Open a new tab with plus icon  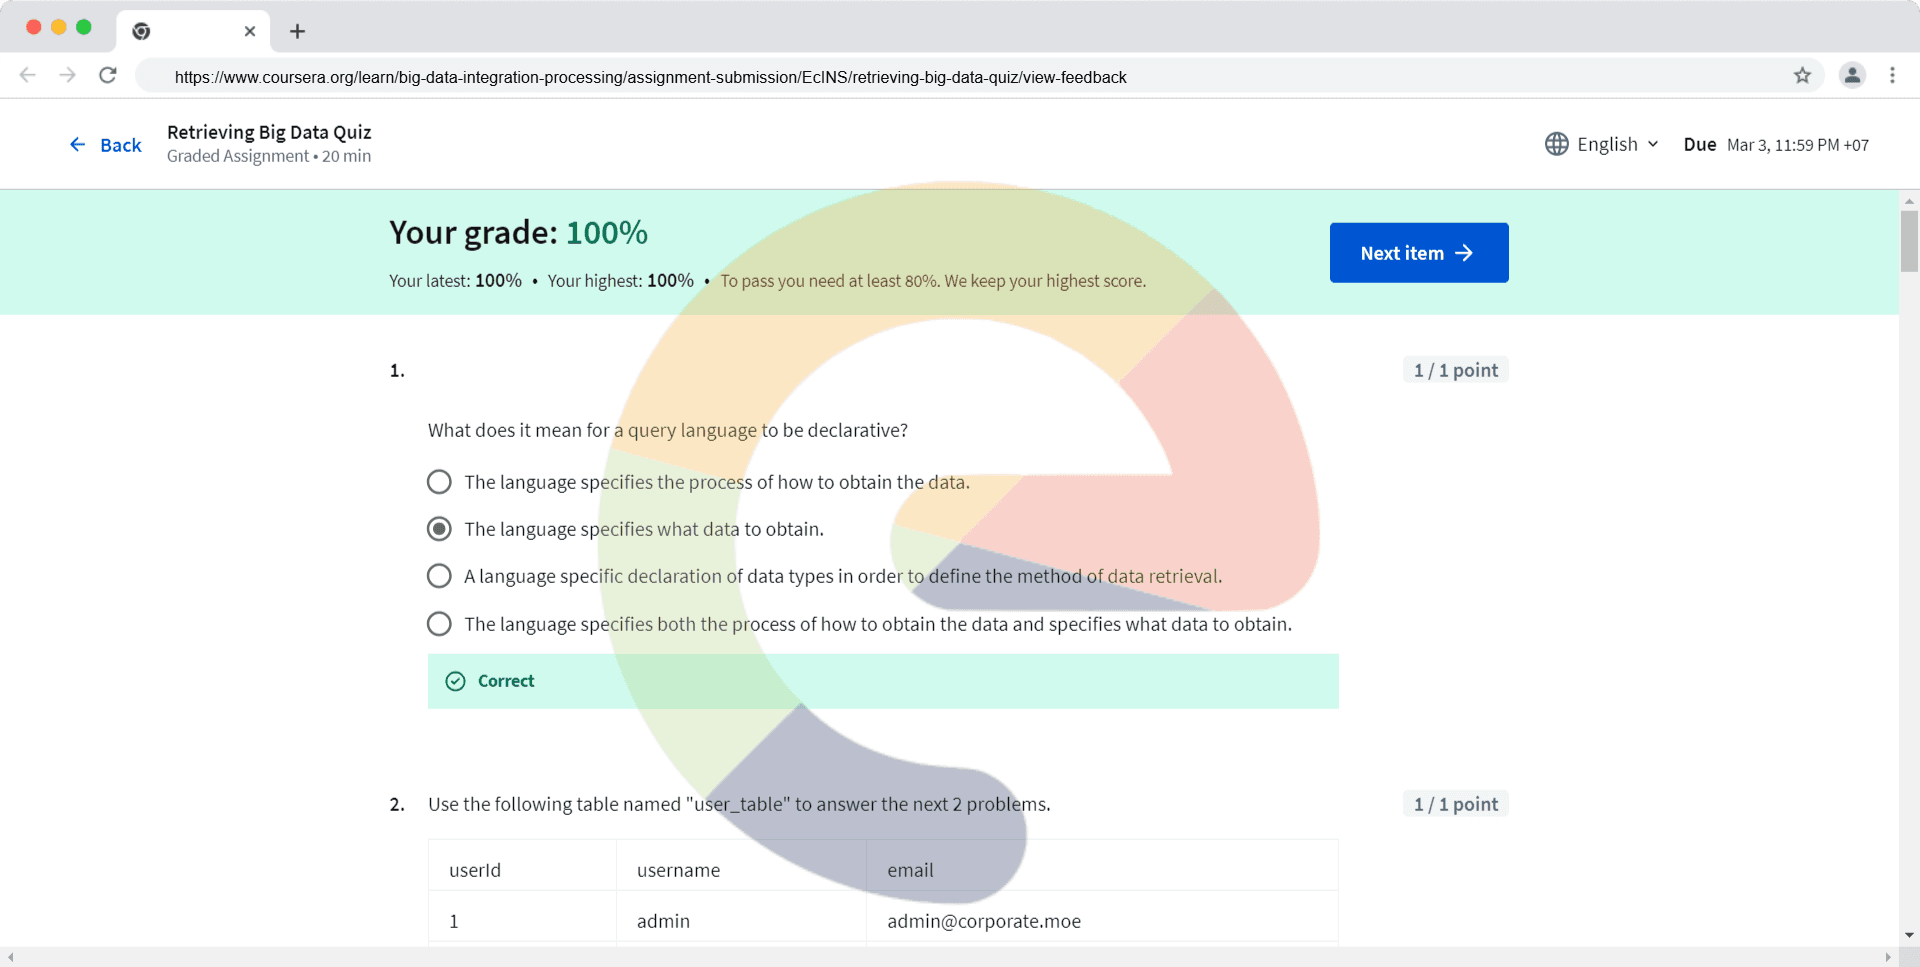pyautogui.click(x=297, y=31)
